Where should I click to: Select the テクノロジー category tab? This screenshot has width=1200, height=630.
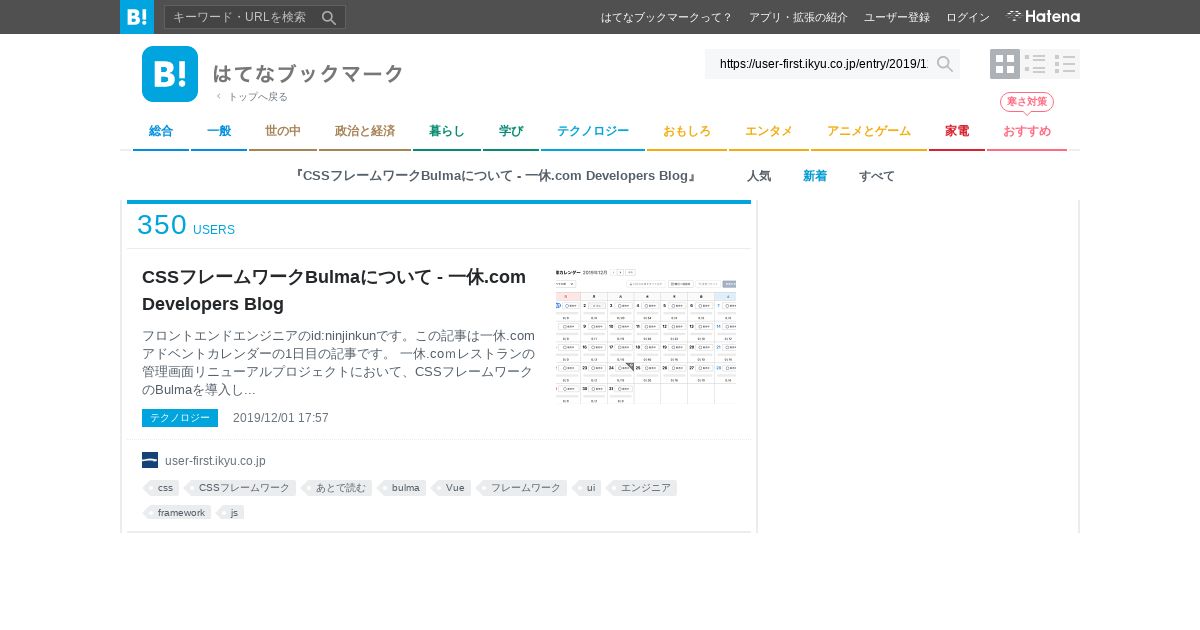point(593,132)
